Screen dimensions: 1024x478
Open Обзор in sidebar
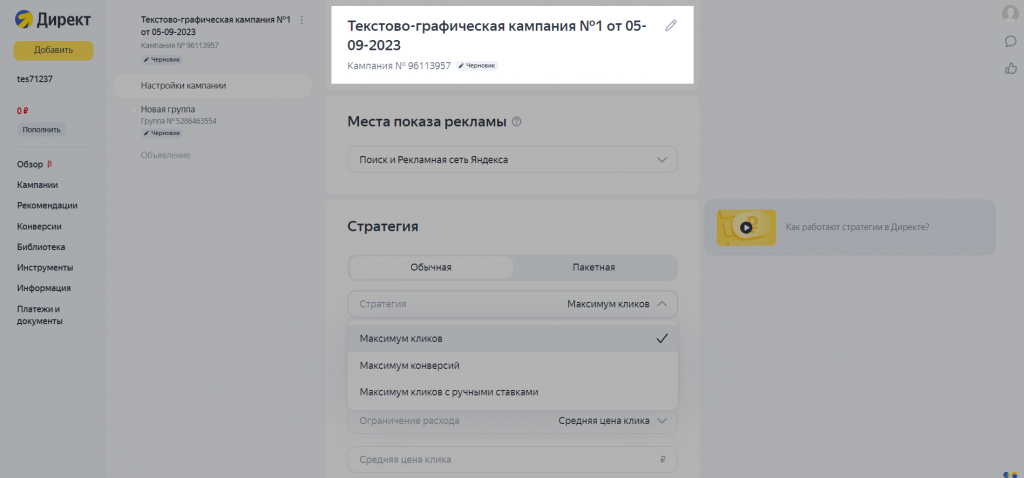(30, 165)
